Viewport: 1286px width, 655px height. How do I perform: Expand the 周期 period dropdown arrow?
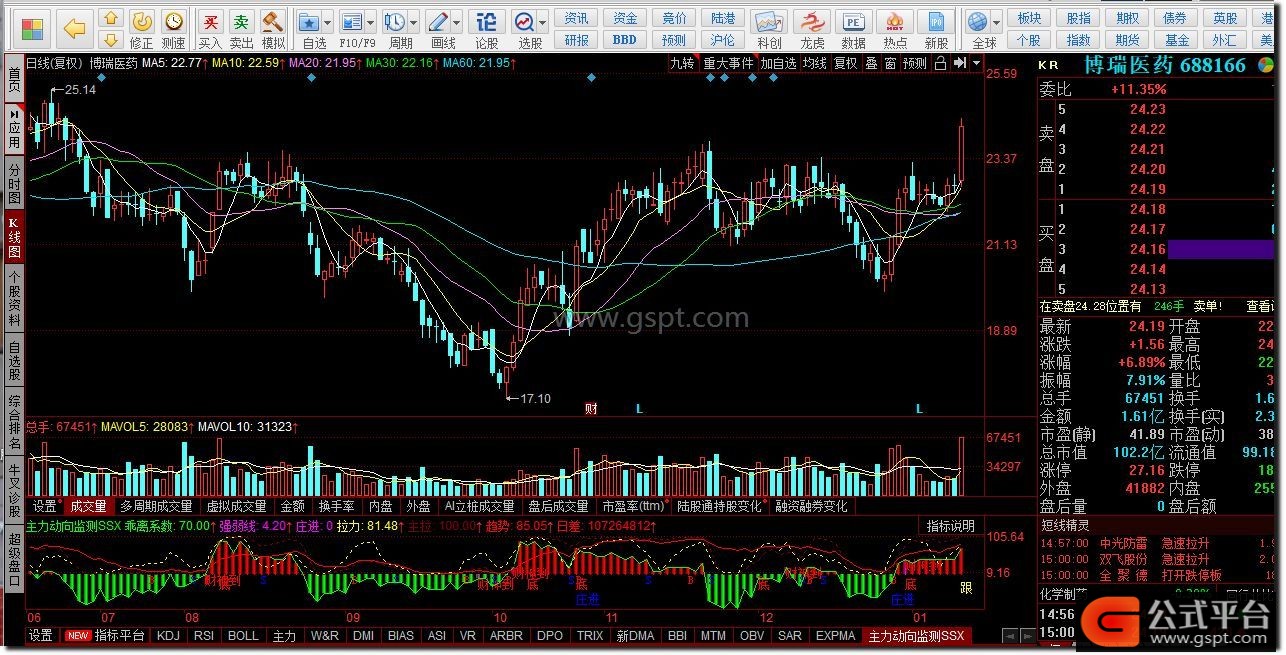[413, 22]
